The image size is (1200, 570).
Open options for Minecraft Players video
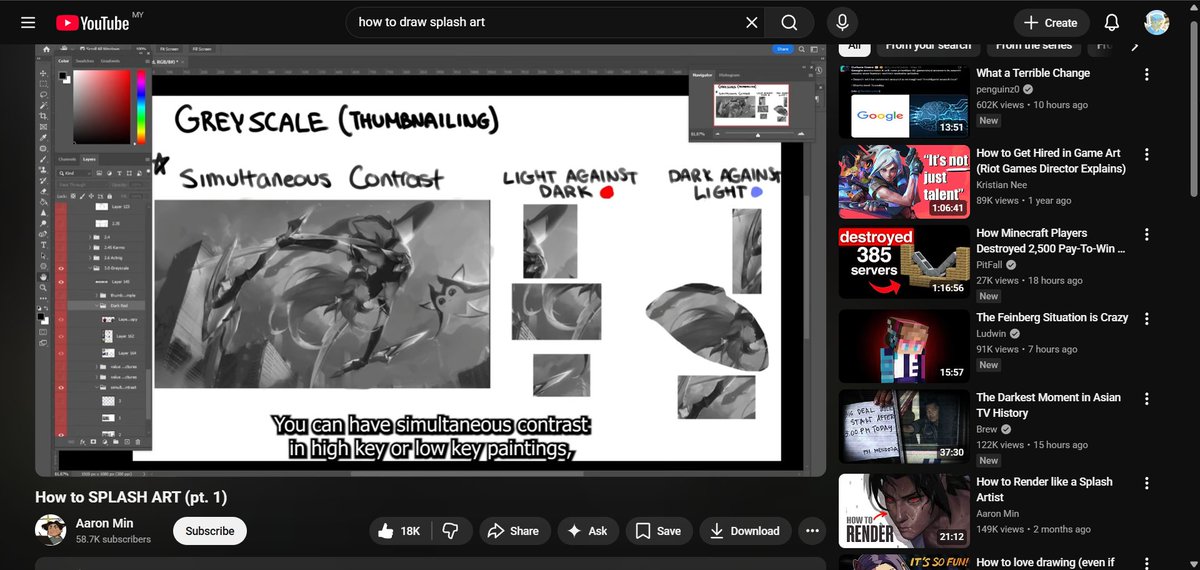coord(1147,234)
